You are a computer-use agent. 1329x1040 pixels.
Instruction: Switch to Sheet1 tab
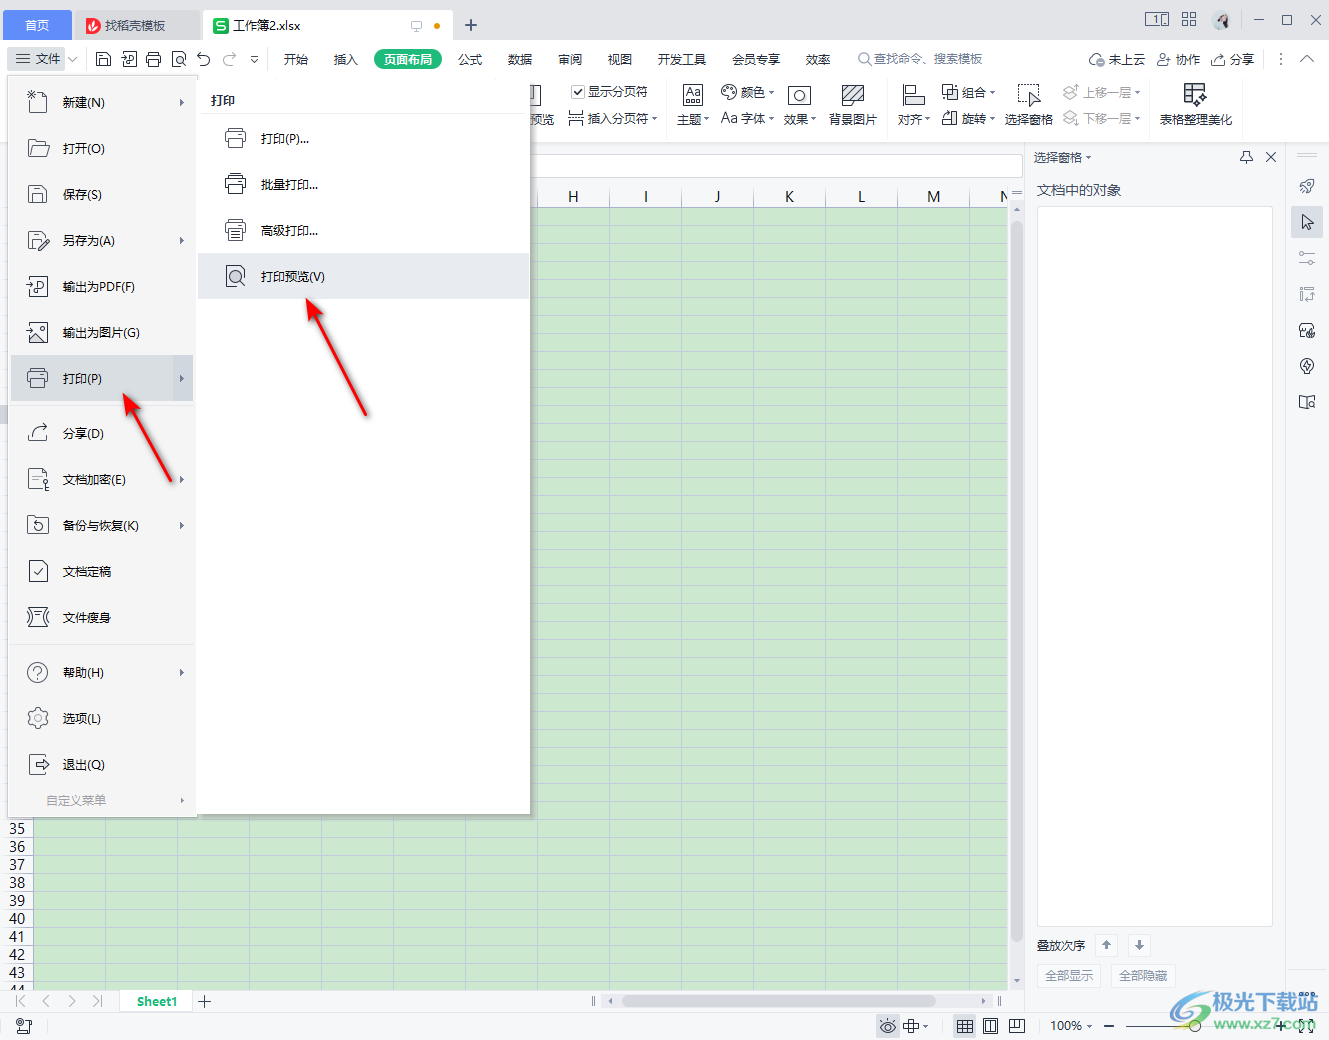[x=157, y=1001]
